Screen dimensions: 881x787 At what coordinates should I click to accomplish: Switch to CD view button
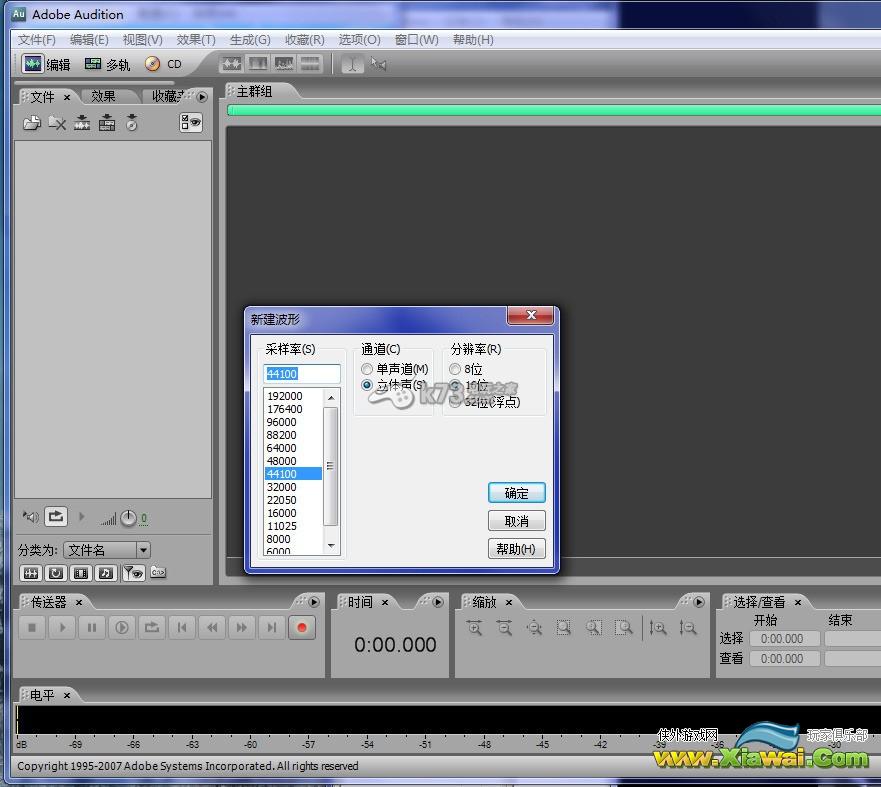pos(163,64)
